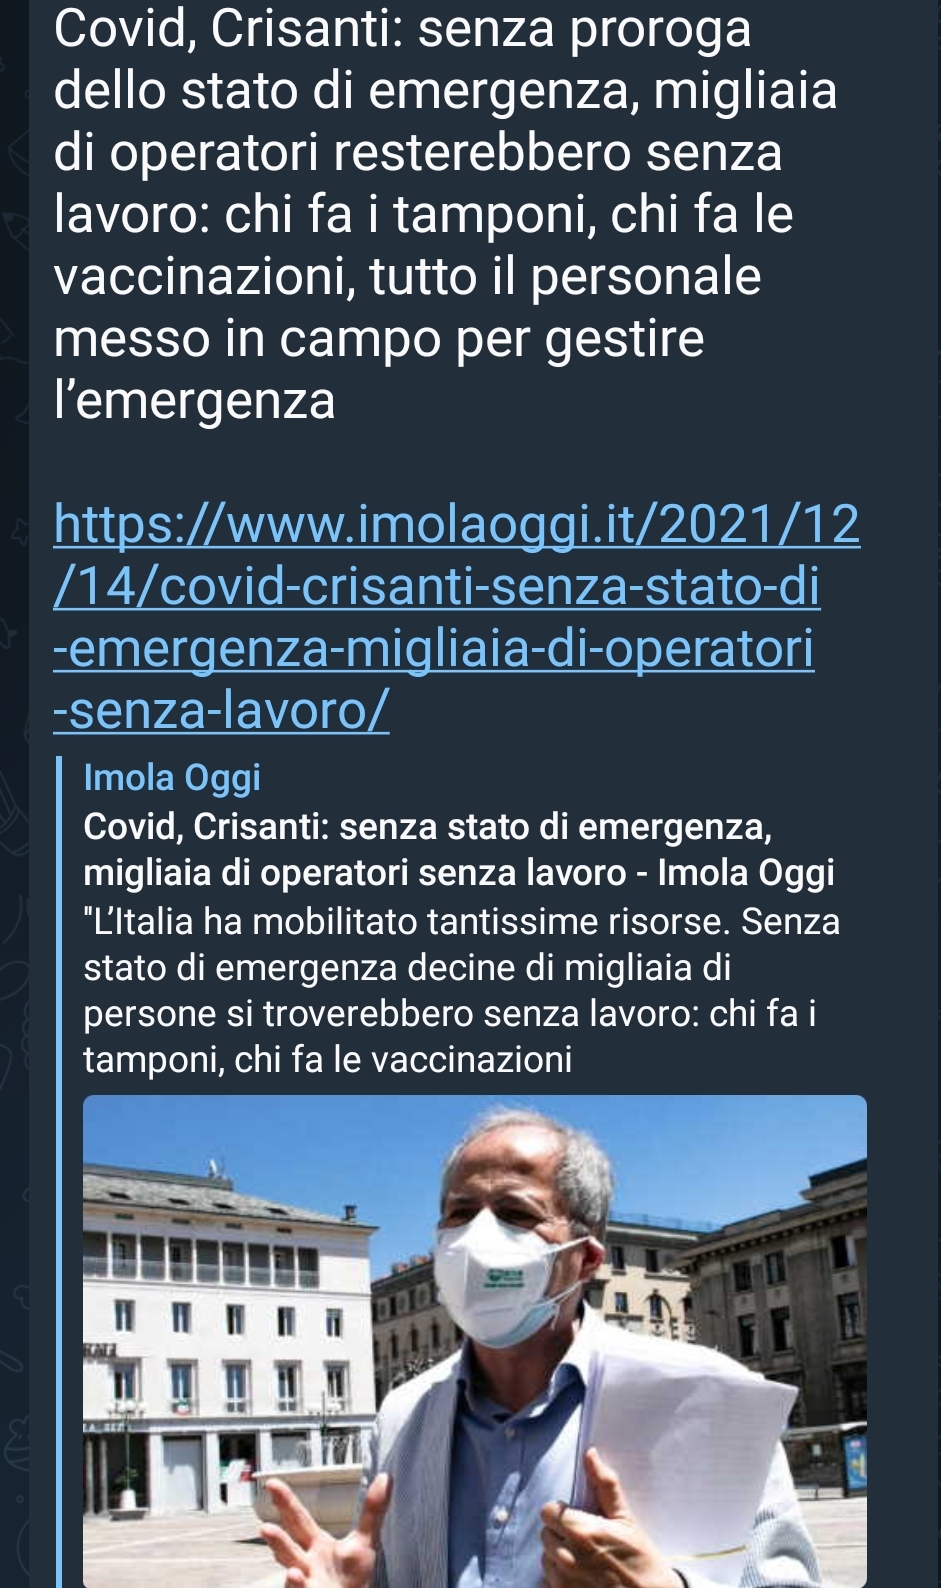
Task: Open the article preview photo thumbnail
Action: pyautogui.click(x=474, y=1341)
